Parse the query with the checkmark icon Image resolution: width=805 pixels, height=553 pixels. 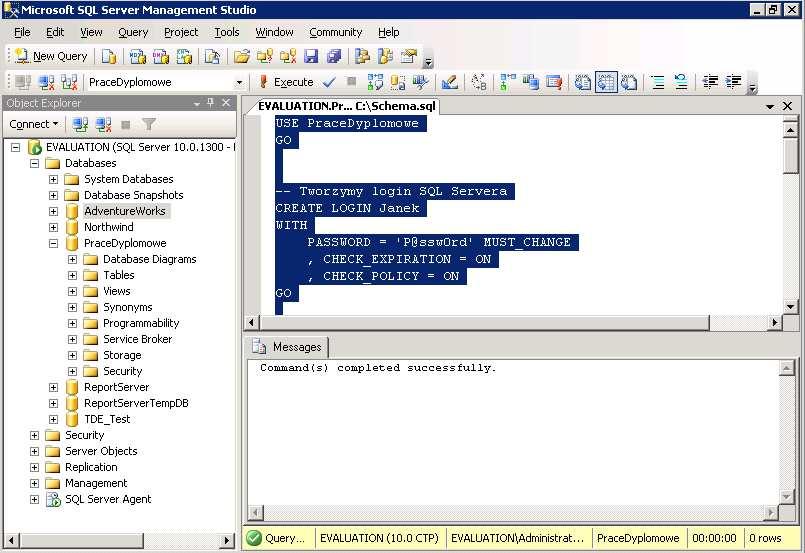(x=329, y=82)
